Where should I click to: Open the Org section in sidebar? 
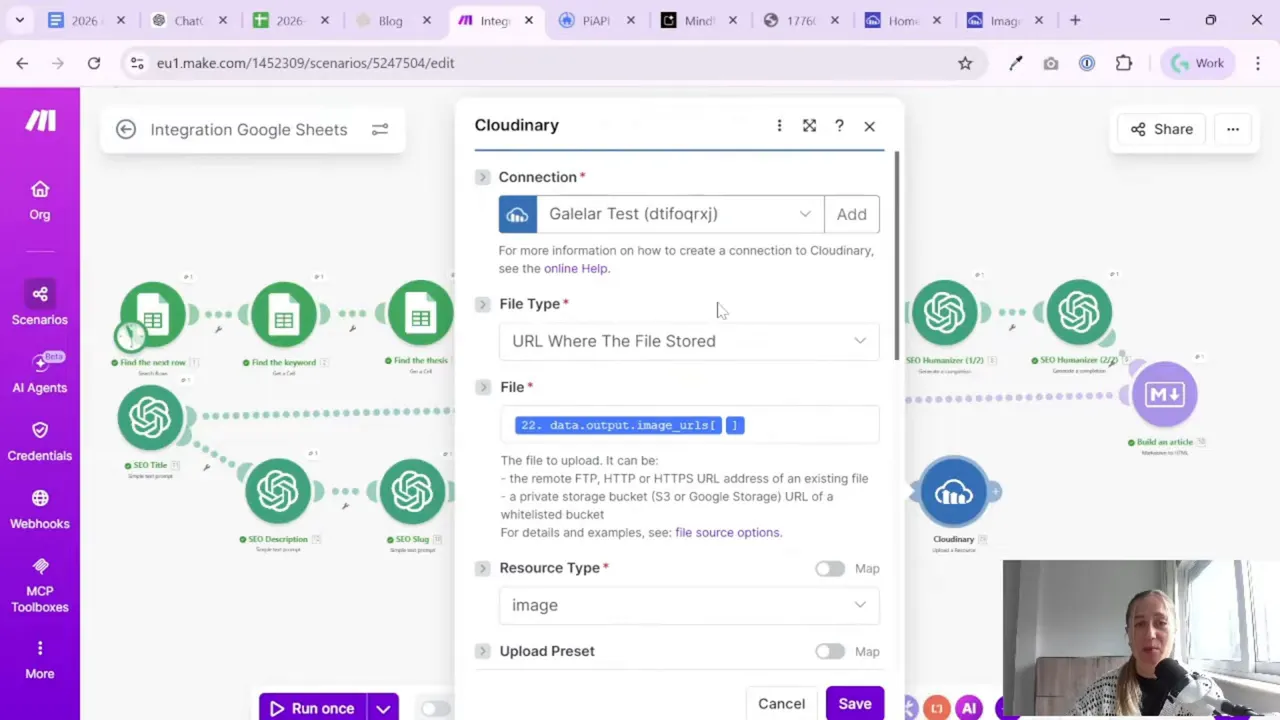[x=40, y=200]
